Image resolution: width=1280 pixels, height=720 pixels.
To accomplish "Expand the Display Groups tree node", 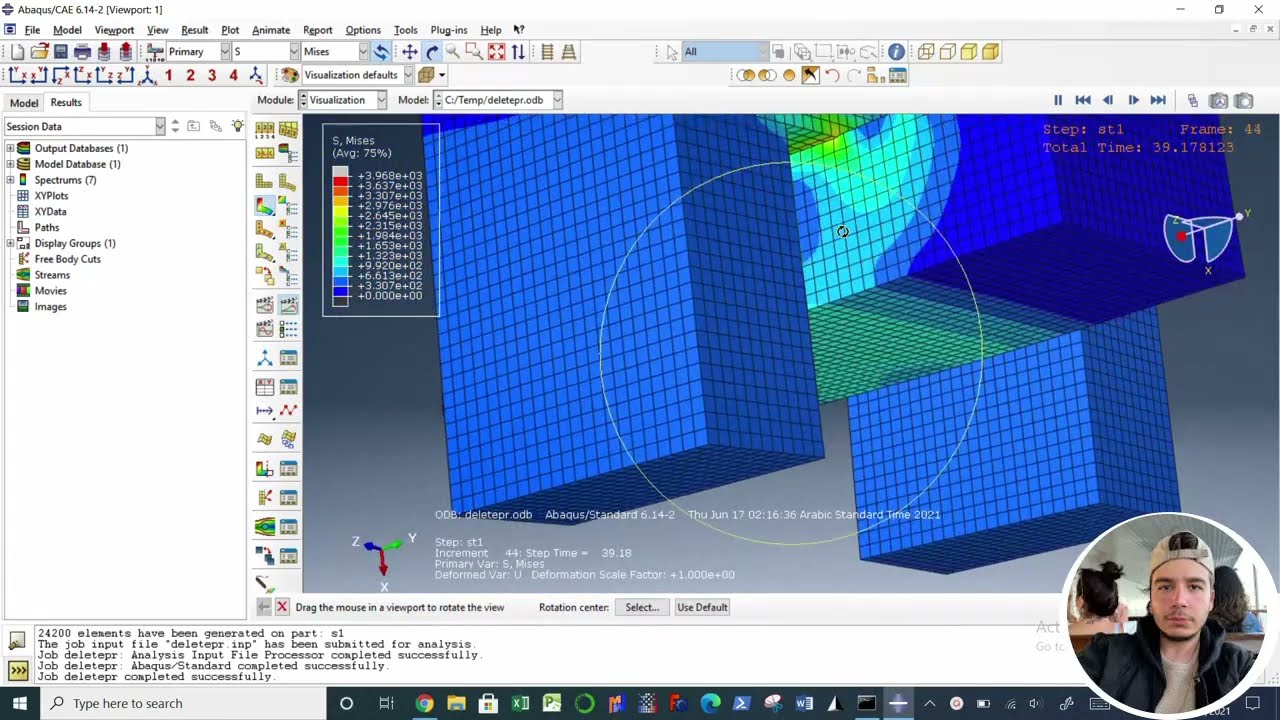I will (x=10, y=243).
